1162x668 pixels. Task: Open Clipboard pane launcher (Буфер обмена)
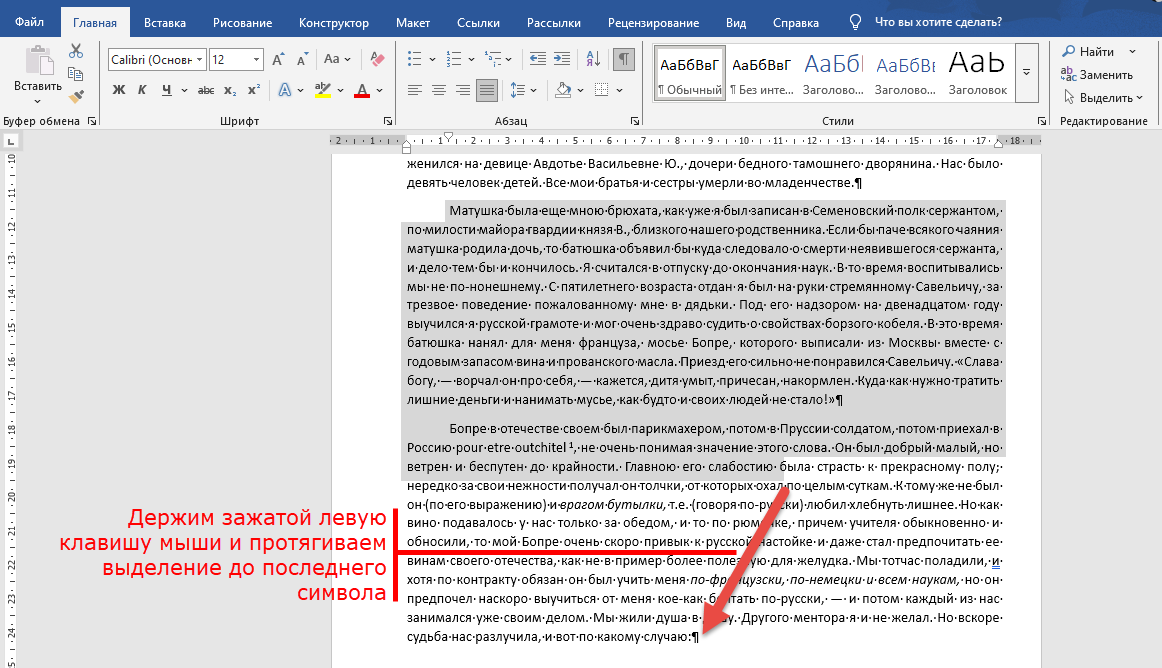pos(92,121)
